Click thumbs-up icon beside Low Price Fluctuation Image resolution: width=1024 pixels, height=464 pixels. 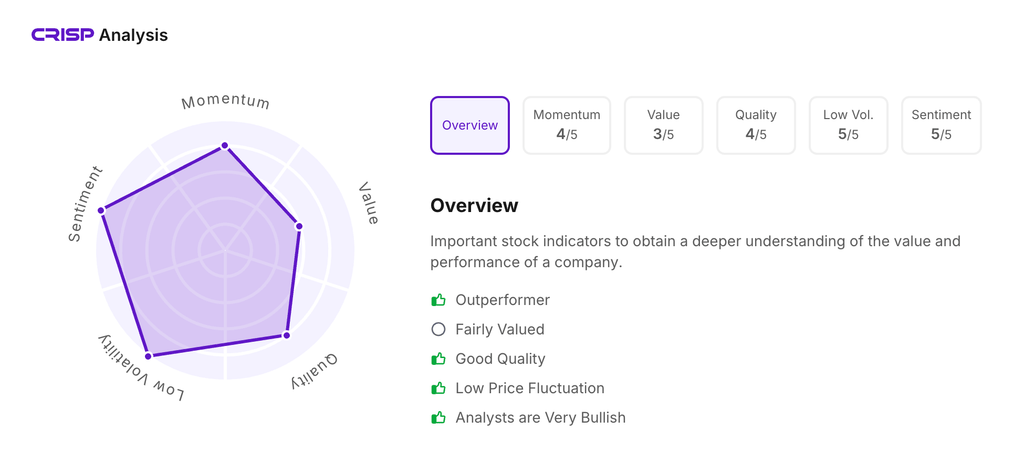438,388
